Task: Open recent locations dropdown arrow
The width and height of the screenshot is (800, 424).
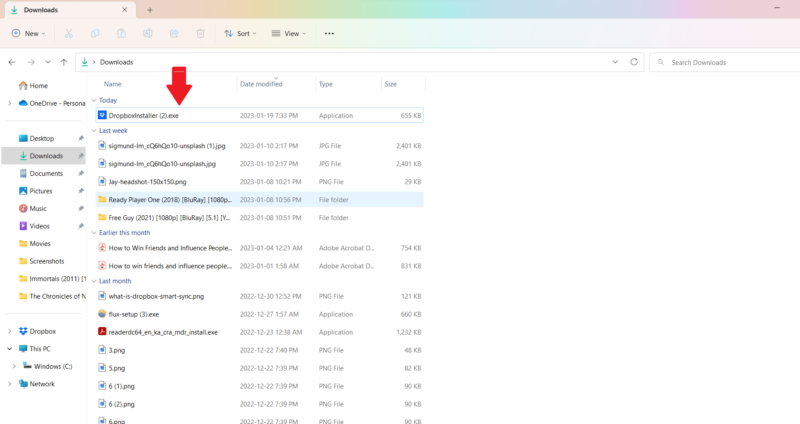Action: [x=47, y=62]
